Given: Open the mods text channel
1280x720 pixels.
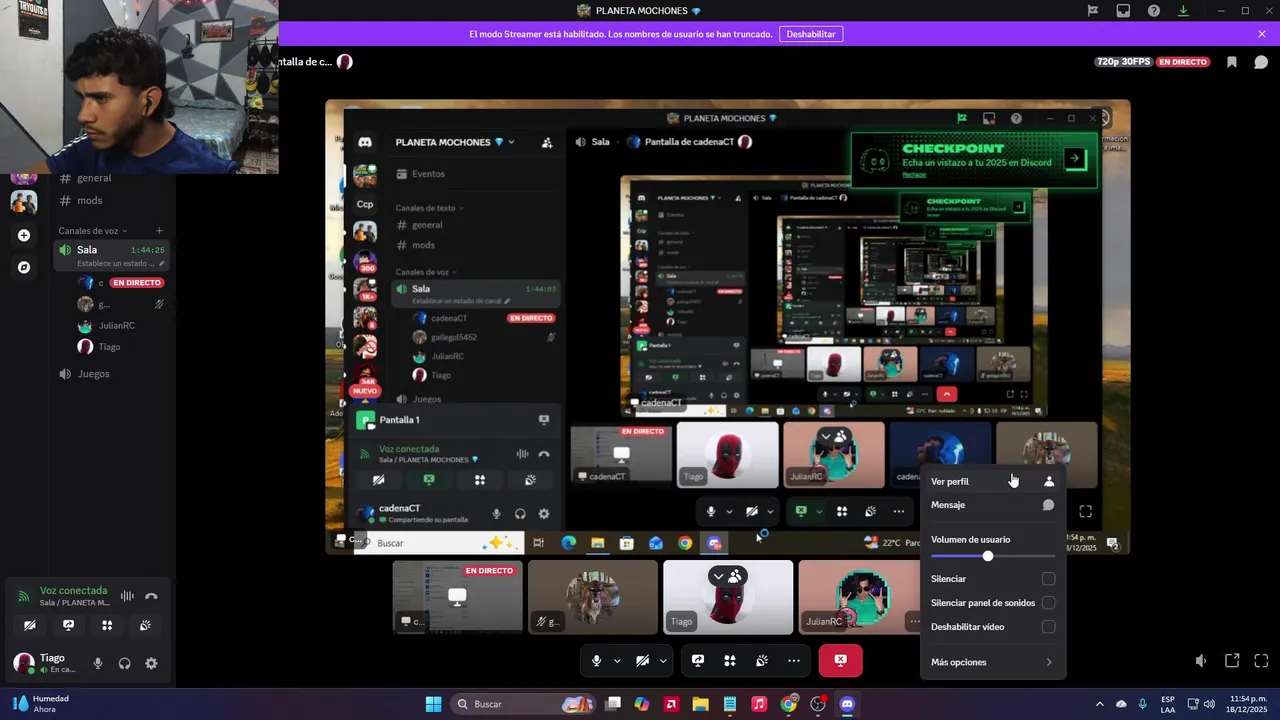Looking at the screenshot, I should coord(90,200).
